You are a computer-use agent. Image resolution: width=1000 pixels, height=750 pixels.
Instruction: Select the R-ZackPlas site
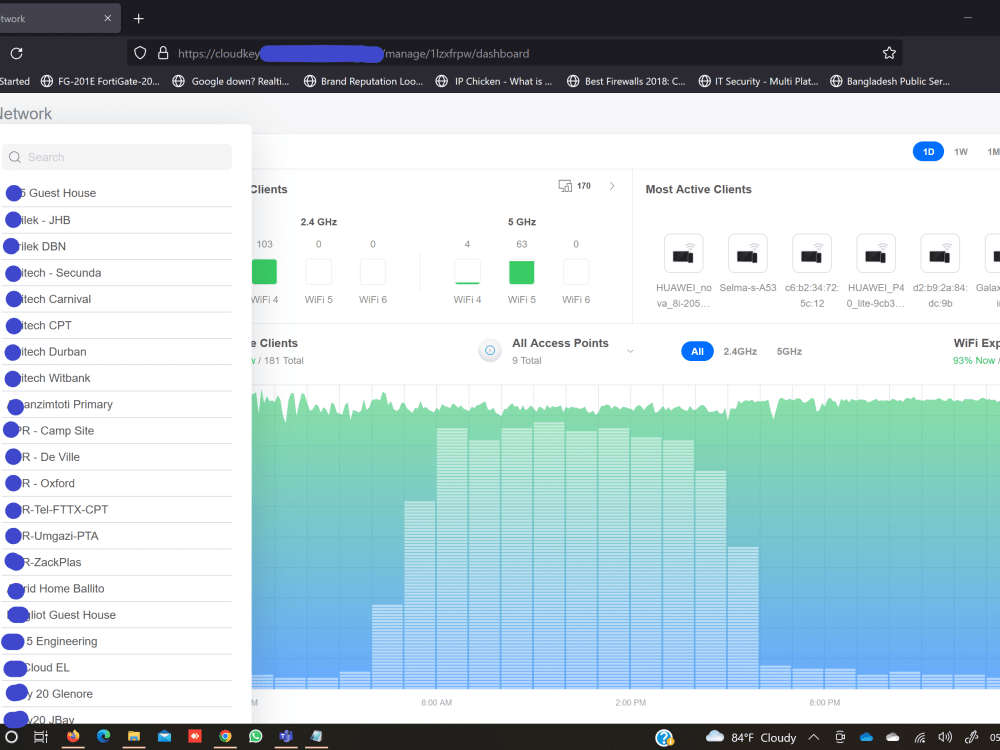point(117,562)
